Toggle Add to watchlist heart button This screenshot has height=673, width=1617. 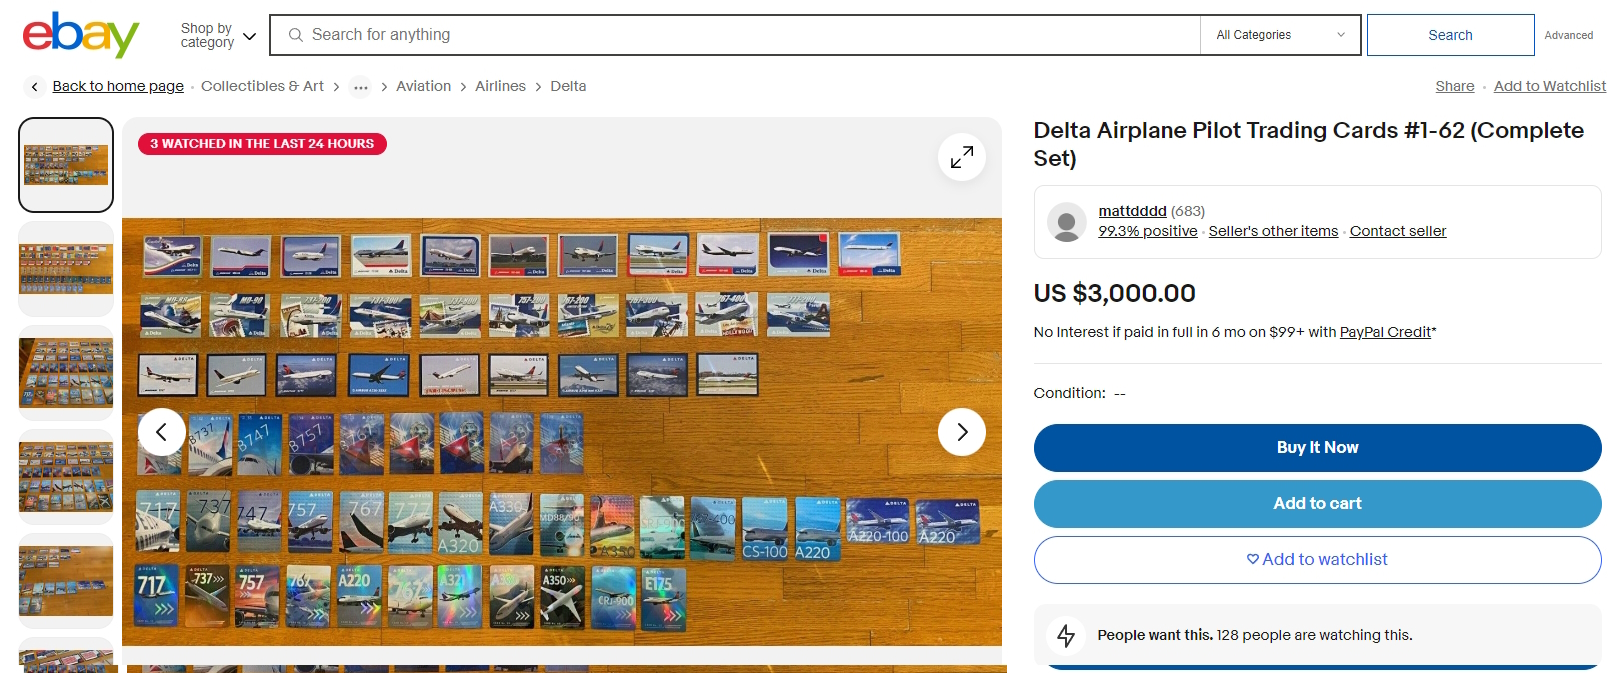coord(1317,560)
